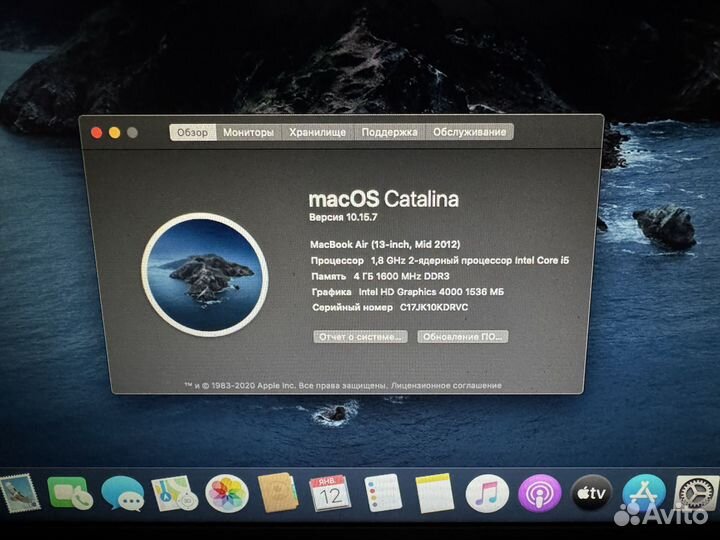Launch FaceTime from the Dock

pos(70,493)
